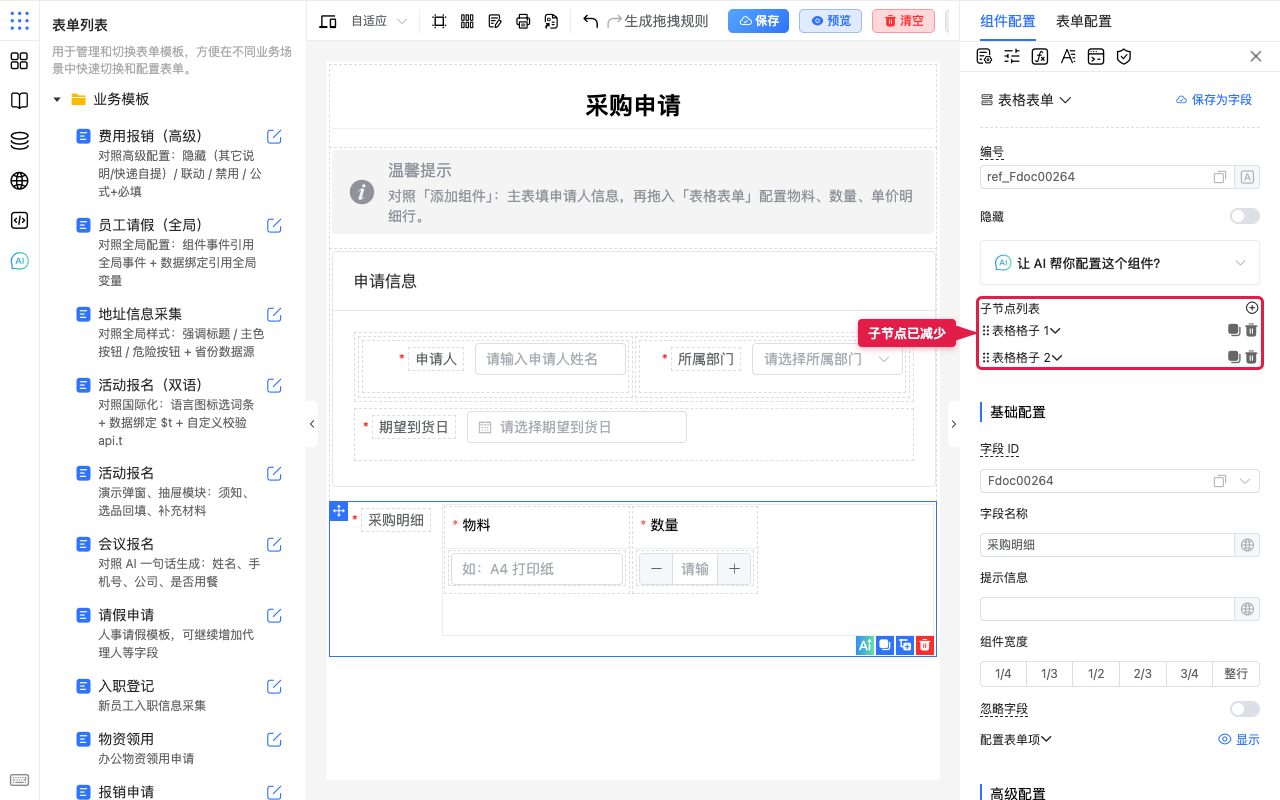The width and height of the screenshot is (1280, 800).
Task: Open the components grid sidebar icon
Action: tap(19, 61)
